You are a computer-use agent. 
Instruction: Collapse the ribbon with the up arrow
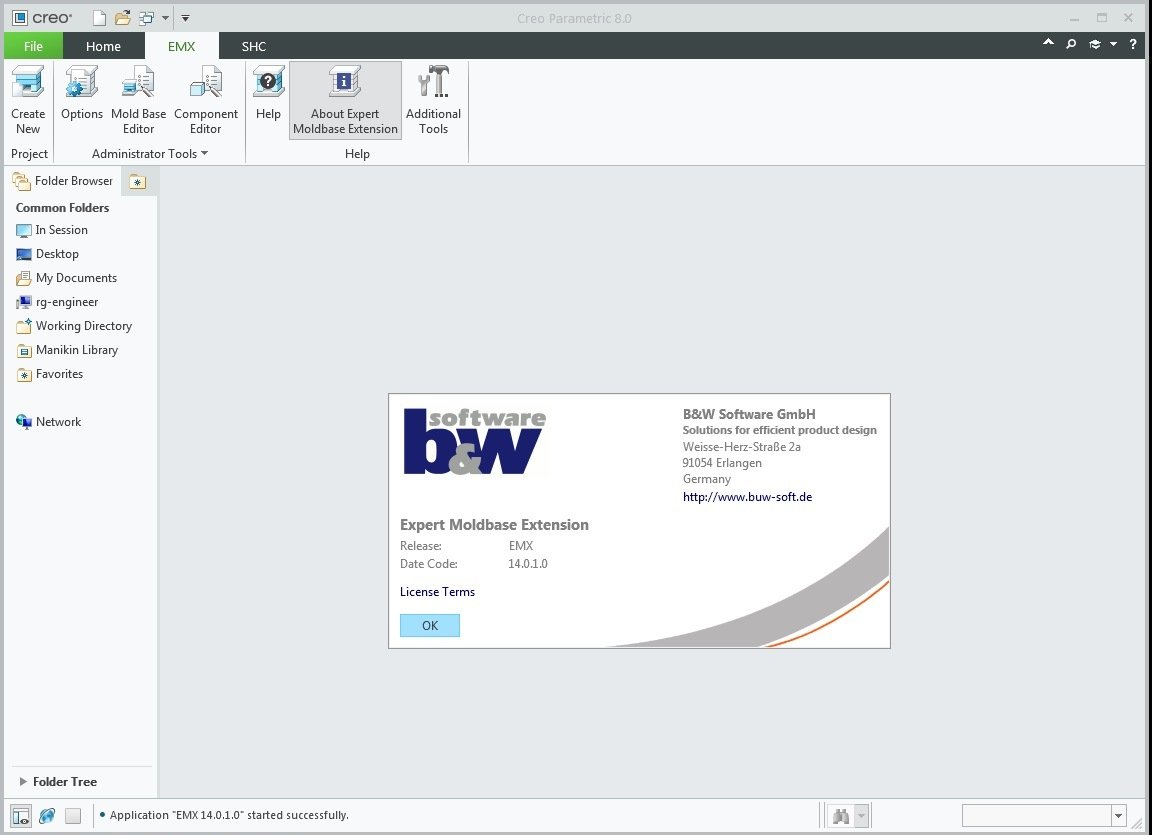point(1048,43)
